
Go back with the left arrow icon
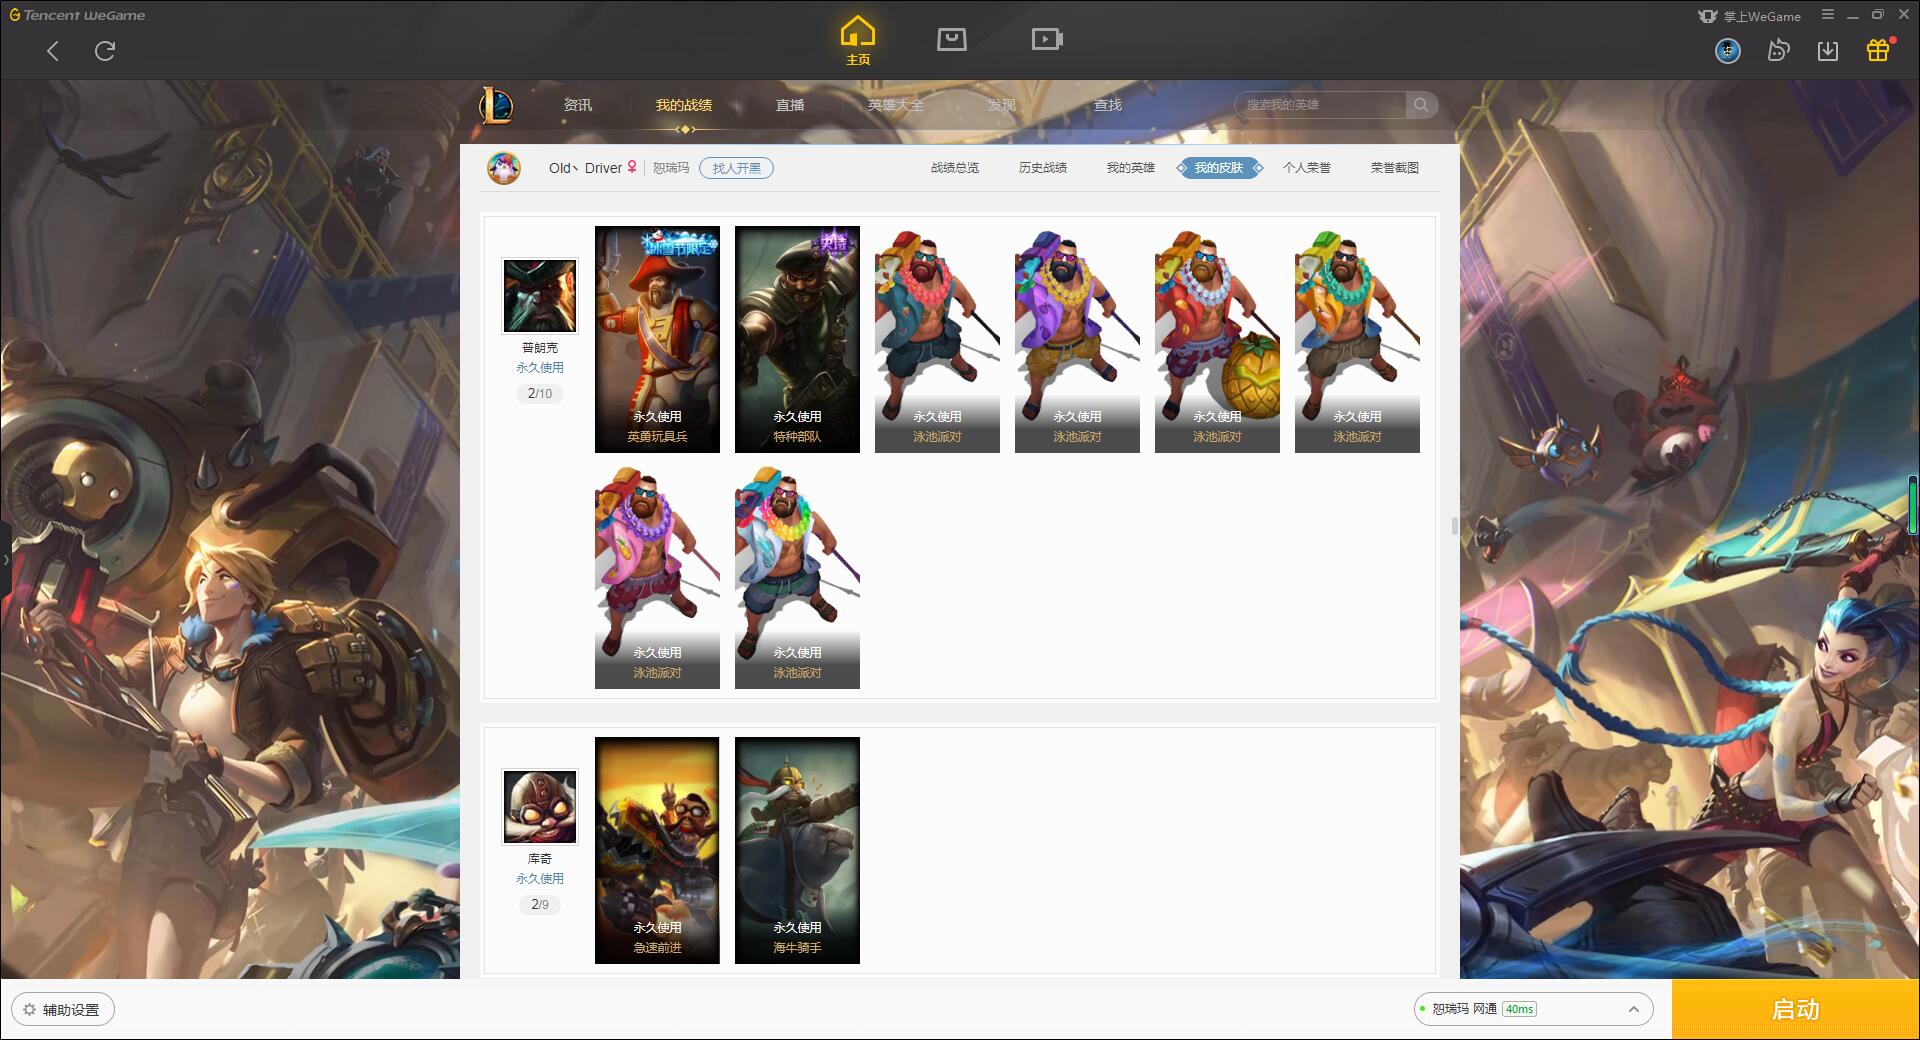coord(53,51)
